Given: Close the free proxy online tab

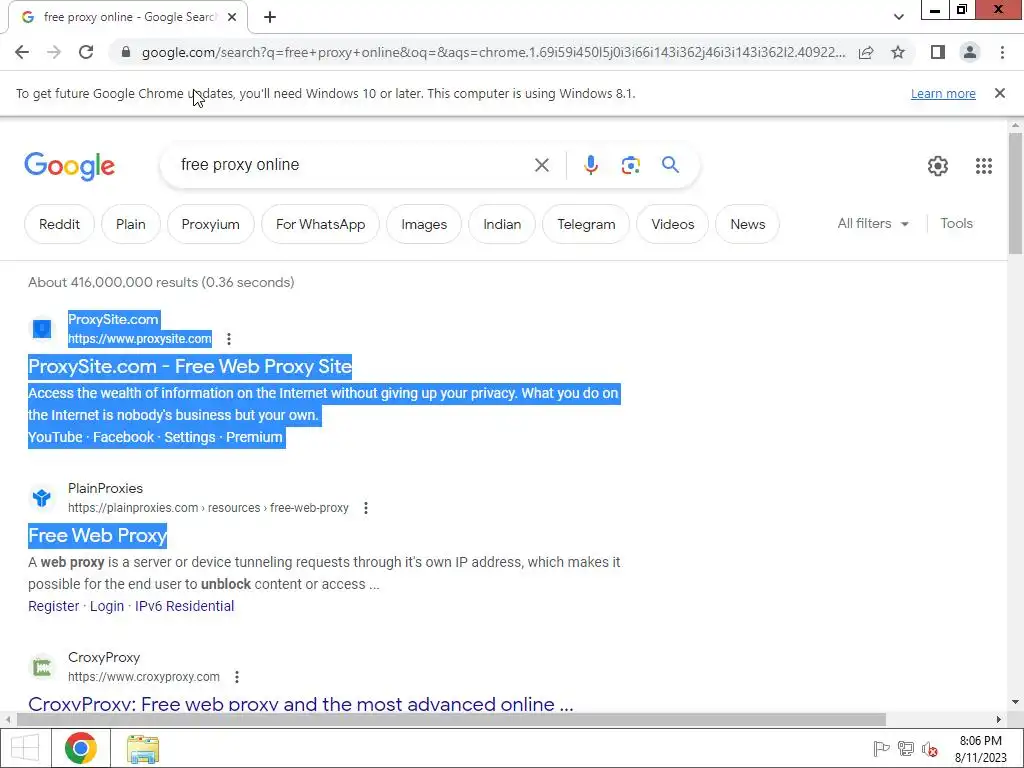Looking at the screenshot, I should [x=232, y=17].
